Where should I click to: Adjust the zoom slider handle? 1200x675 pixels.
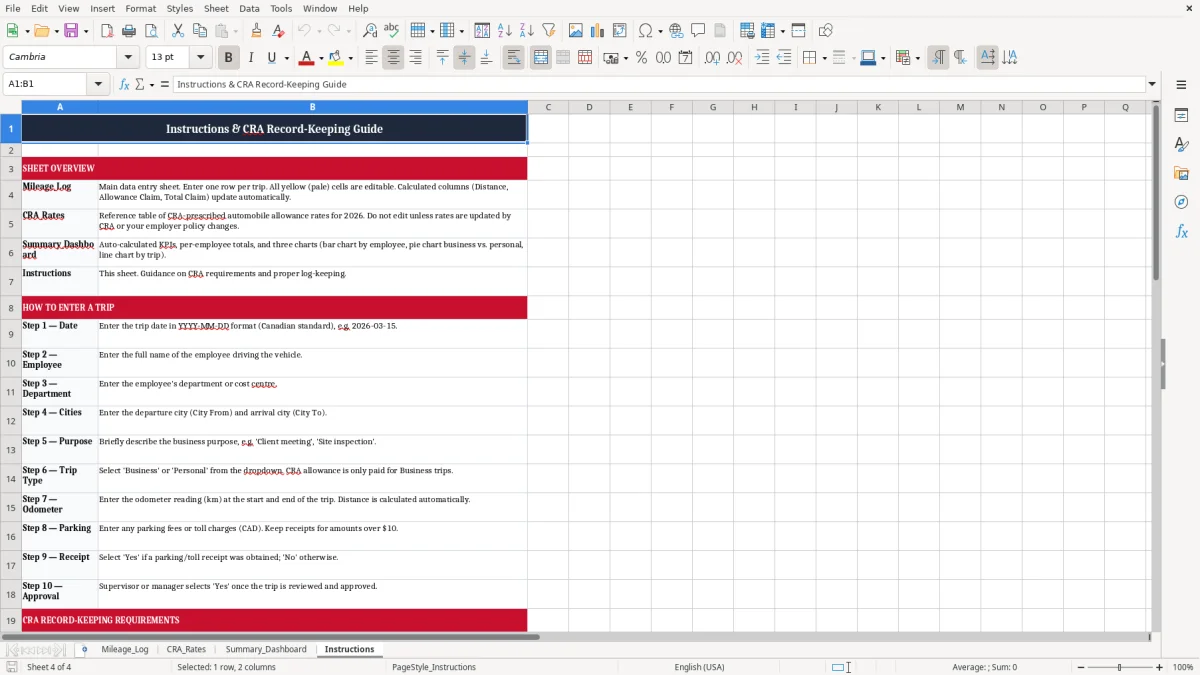pos(1120,667)
